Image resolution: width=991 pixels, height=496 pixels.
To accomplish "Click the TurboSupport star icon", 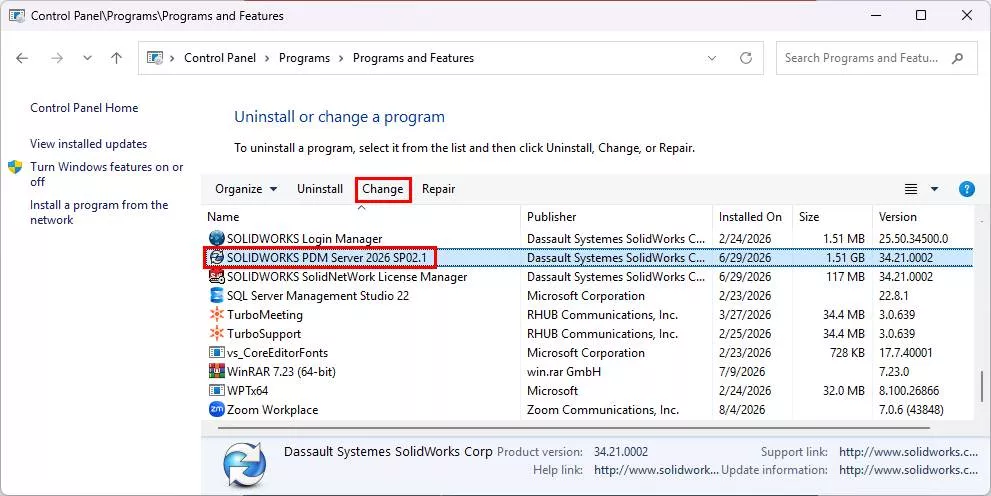I will (x=216, y=333).
